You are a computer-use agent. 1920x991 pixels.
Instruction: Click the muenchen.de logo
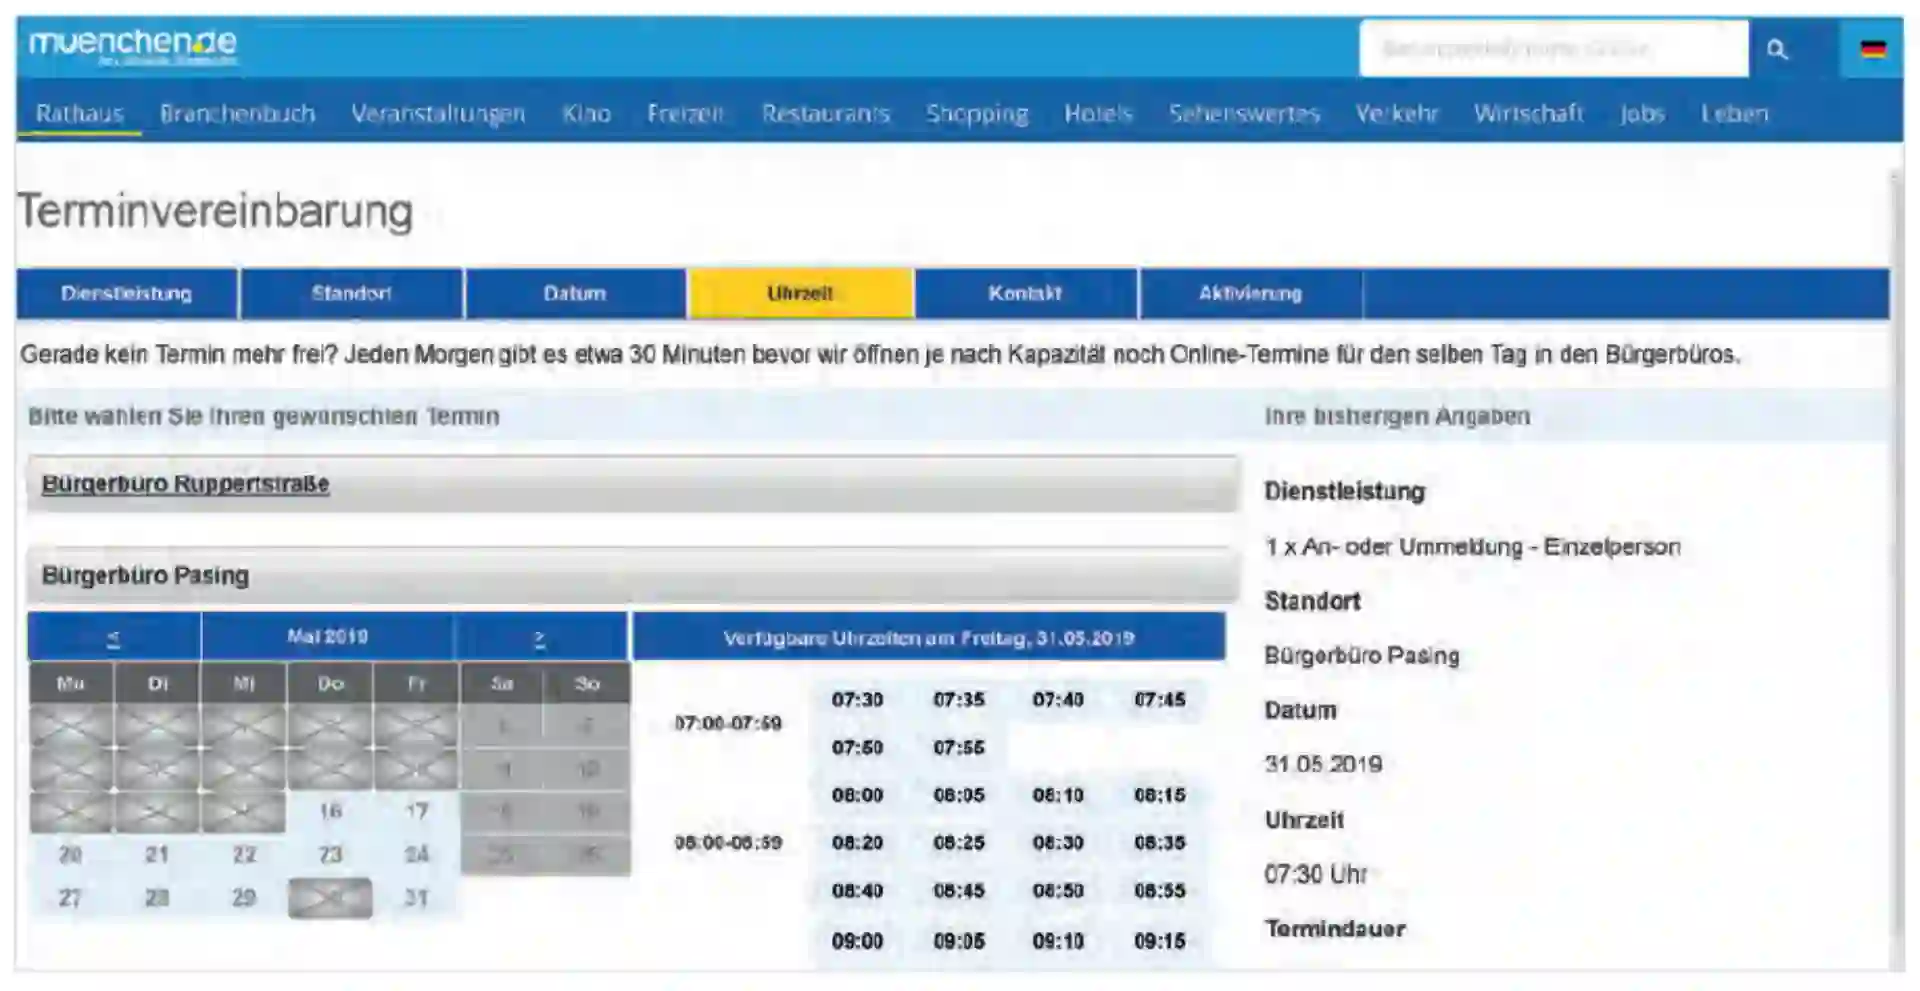pyautogui.click(x=133, y=45)
